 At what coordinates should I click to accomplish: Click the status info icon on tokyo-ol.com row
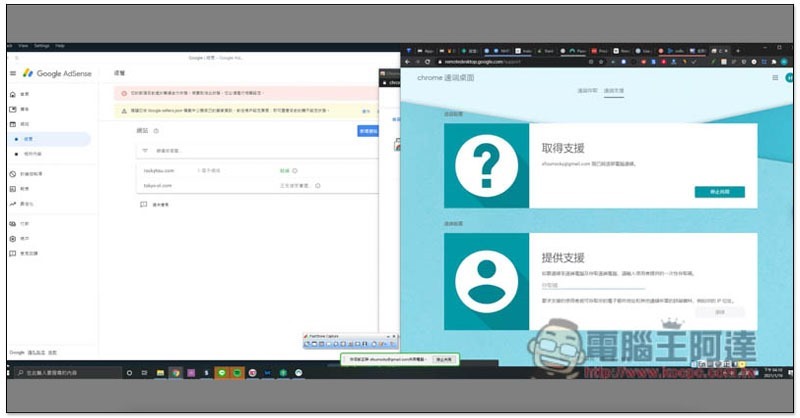point(318,186)
